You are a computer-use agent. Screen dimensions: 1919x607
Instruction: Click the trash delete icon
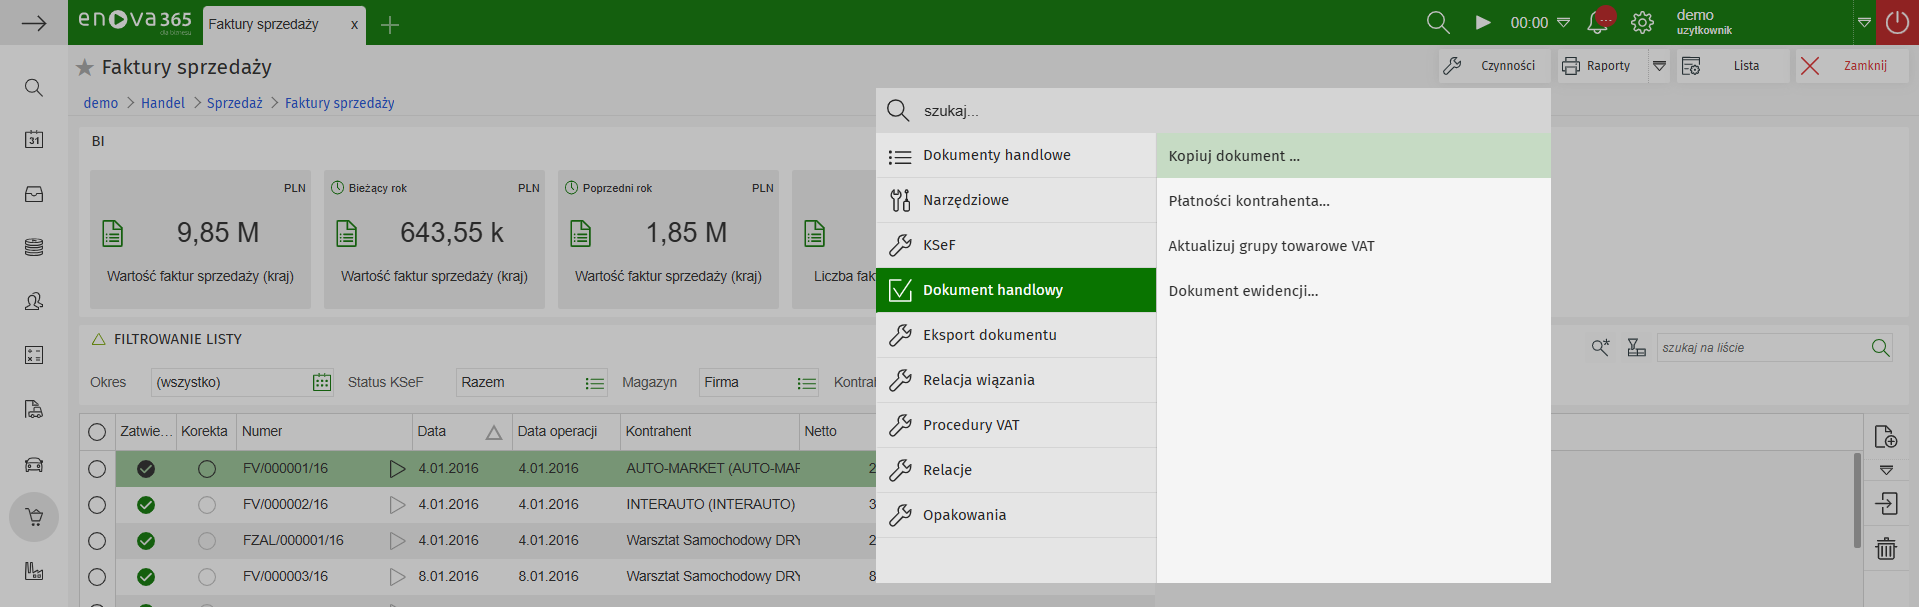pos(1886,548)
